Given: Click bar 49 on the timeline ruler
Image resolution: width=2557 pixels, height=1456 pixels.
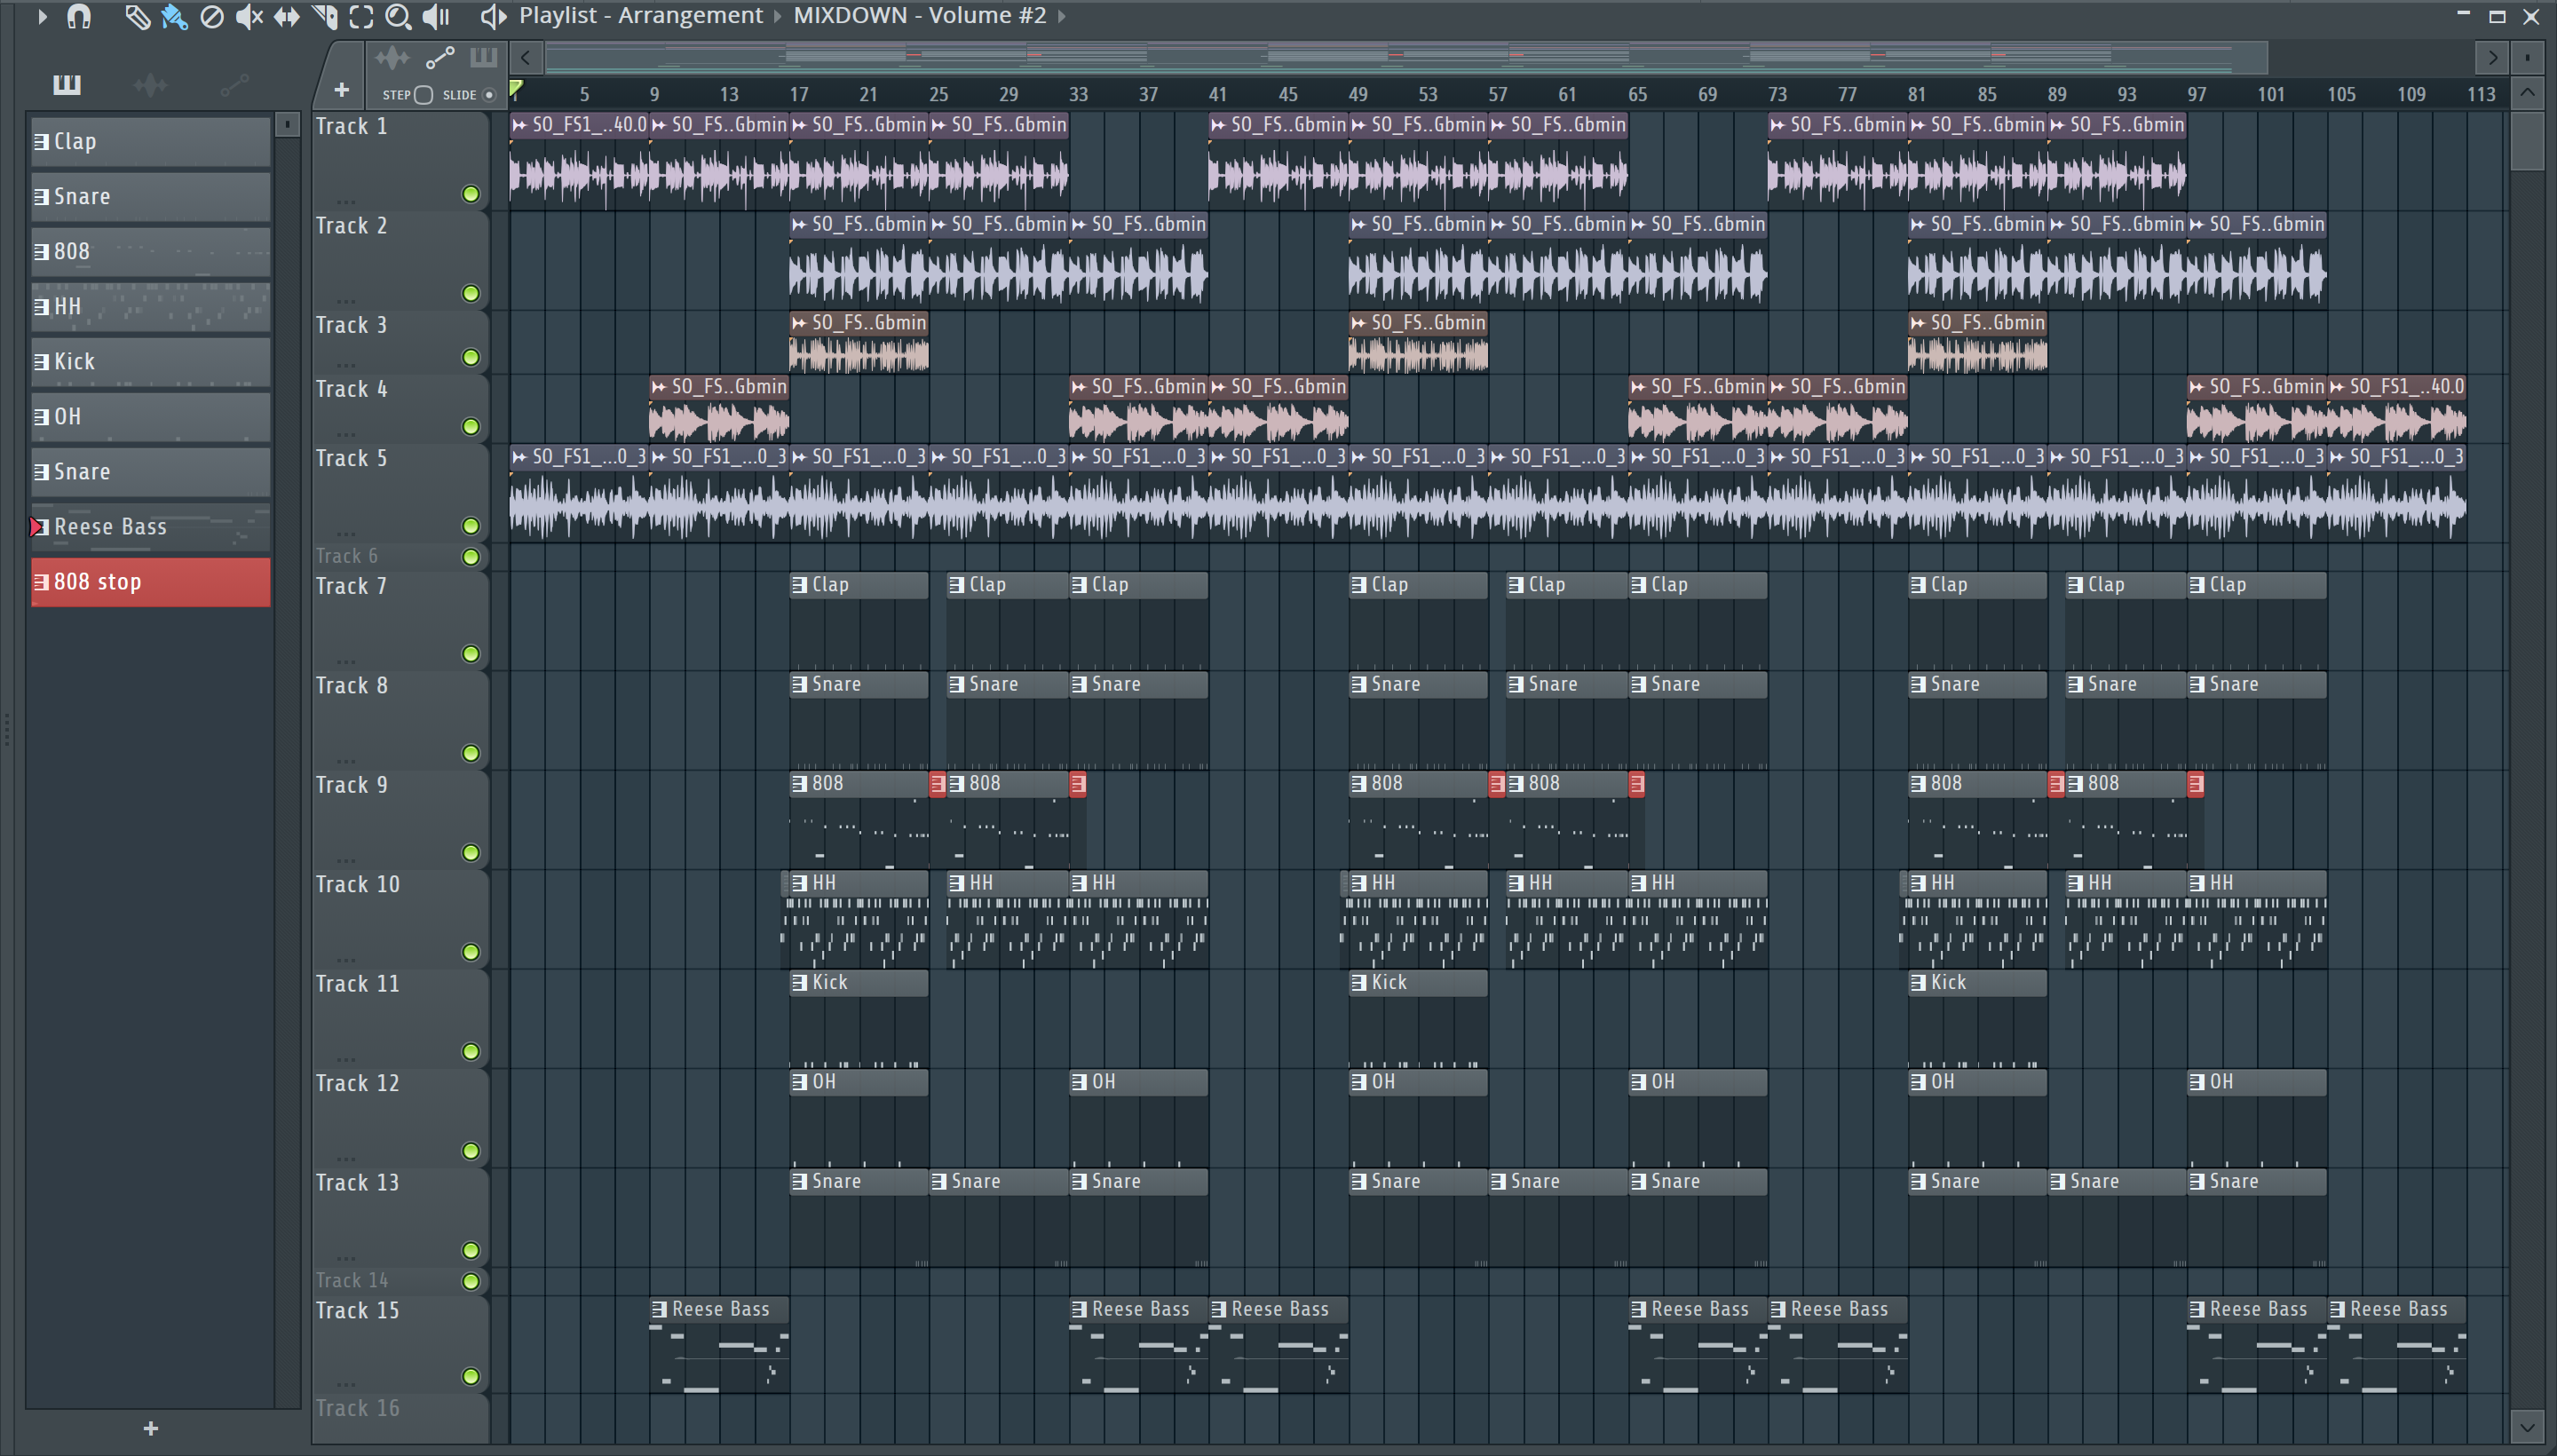Looking at the screenshot, I should [x=1358, y=94].
